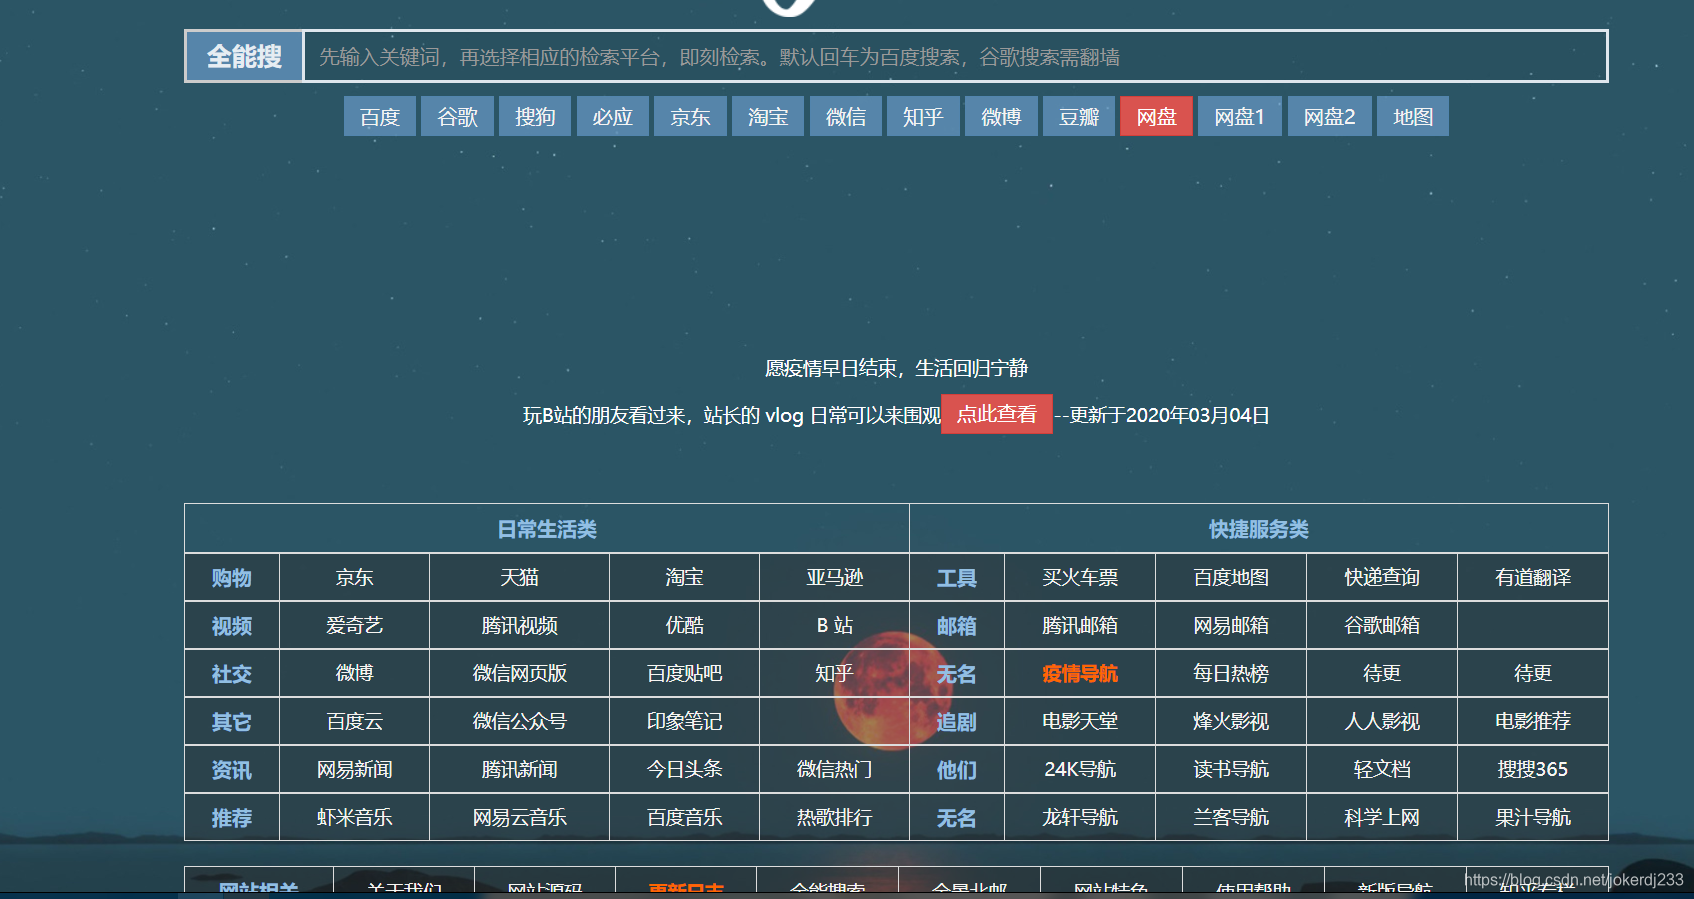Image resolution: width=1694 pixels, height=899 pixels.
Task: Open 腾讯邮箱 link
Action: (x=1080, y=625)
